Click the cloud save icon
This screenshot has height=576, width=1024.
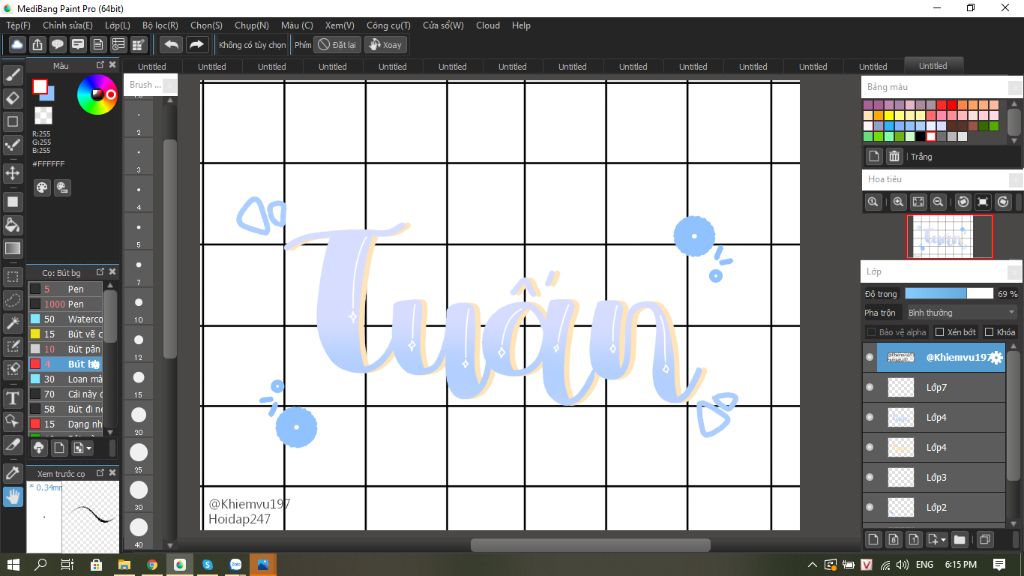pos(17,44)
